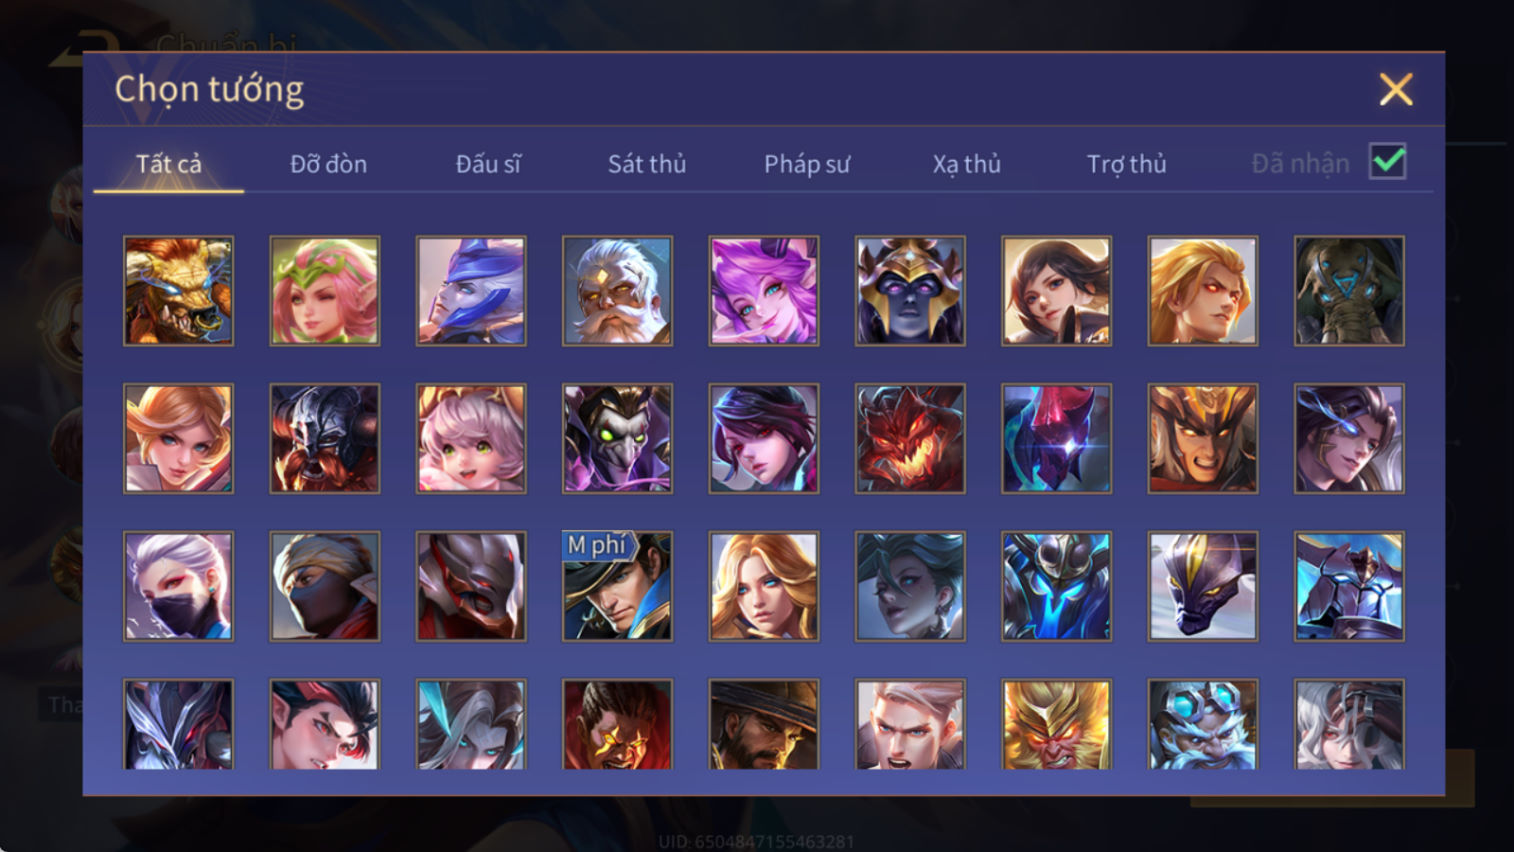Pick the blonde woman hero in third row
This screenshot has width=1514, height=852.
tap(764, 586)
